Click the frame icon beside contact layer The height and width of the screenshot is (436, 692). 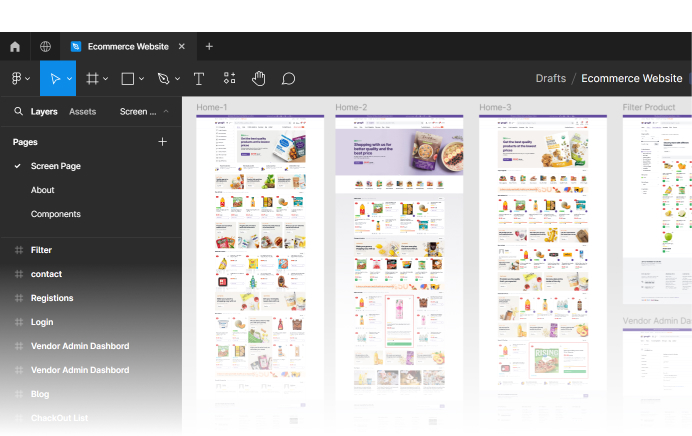click(x=19, y=274)
